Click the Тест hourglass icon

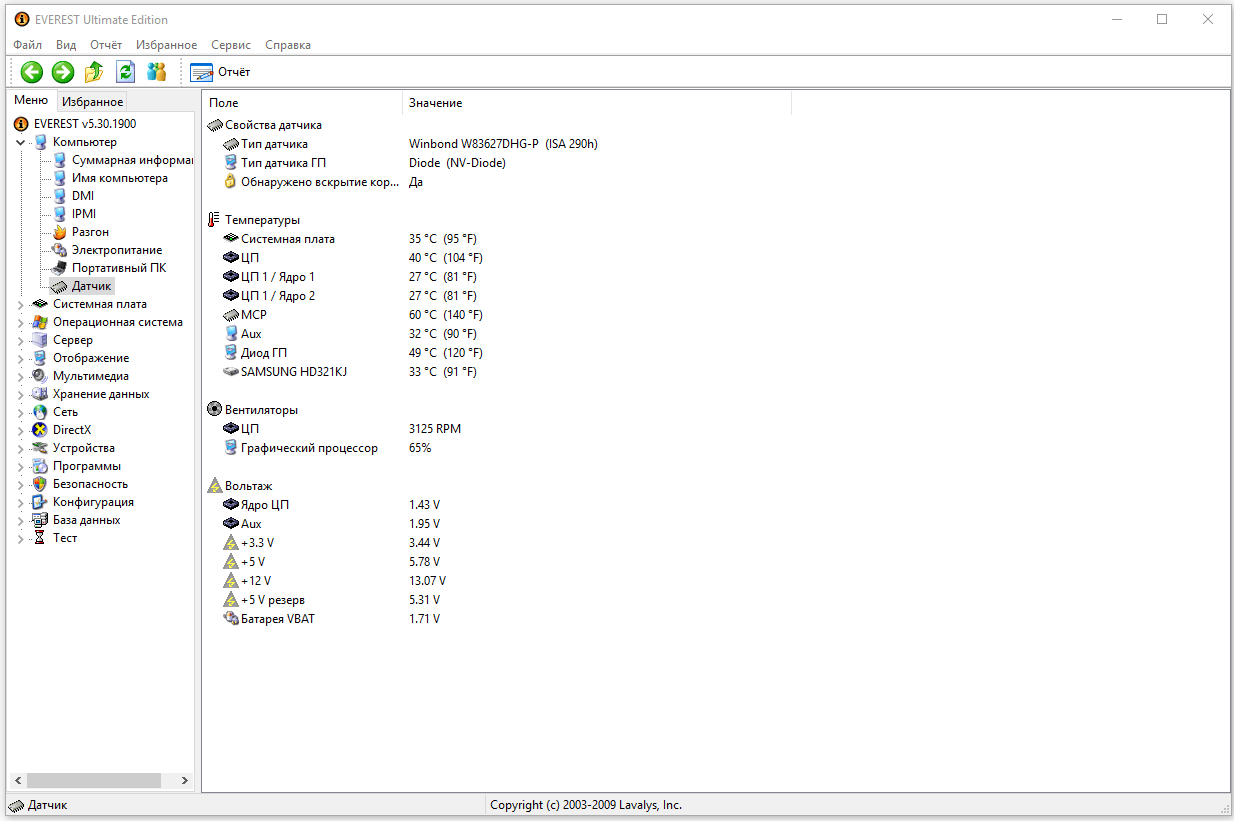coord(40,538)
